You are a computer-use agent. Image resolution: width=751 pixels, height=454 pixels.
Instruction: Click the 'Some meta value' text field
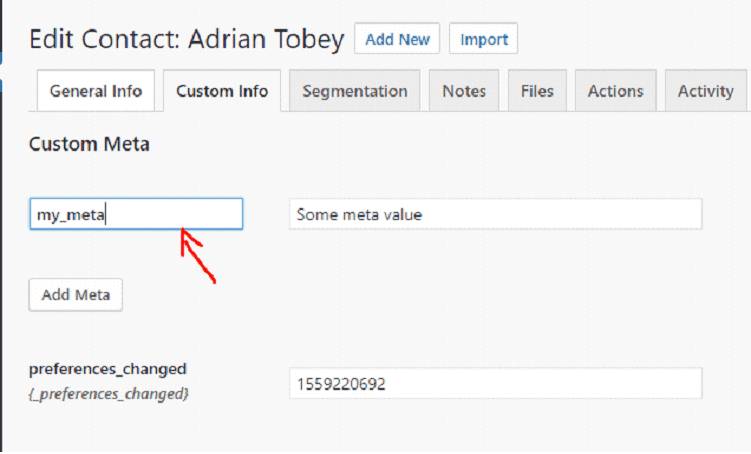[x=495, y=214]
